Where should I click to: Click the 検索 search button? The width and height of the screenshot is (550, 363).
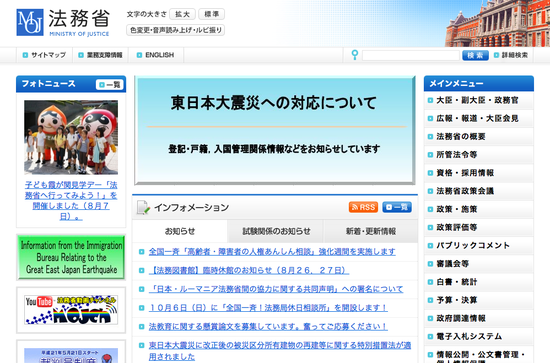tap(475, 55)
